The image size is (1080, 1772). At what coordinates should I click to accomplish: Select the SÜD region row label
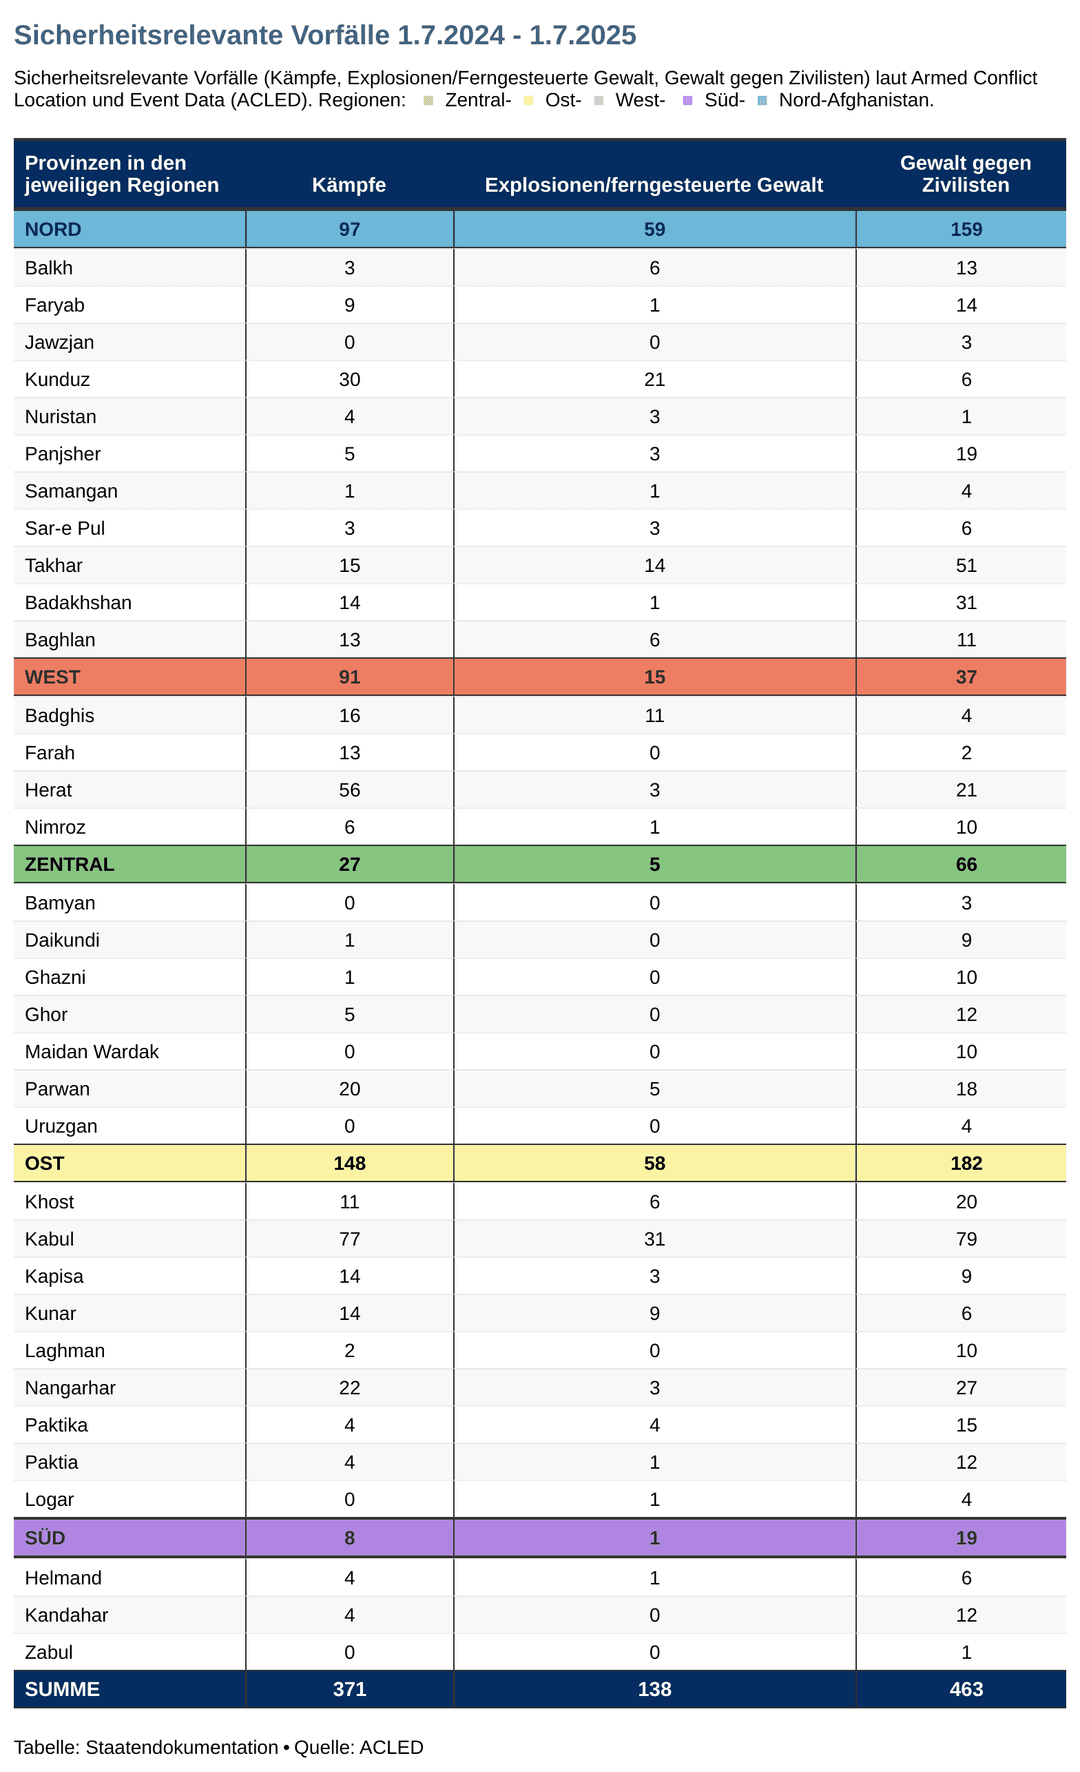45,1538
